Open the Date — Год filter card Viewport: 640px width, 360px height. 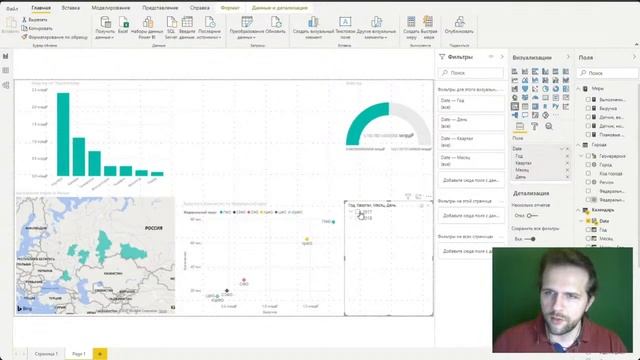(x=471, y=104)
